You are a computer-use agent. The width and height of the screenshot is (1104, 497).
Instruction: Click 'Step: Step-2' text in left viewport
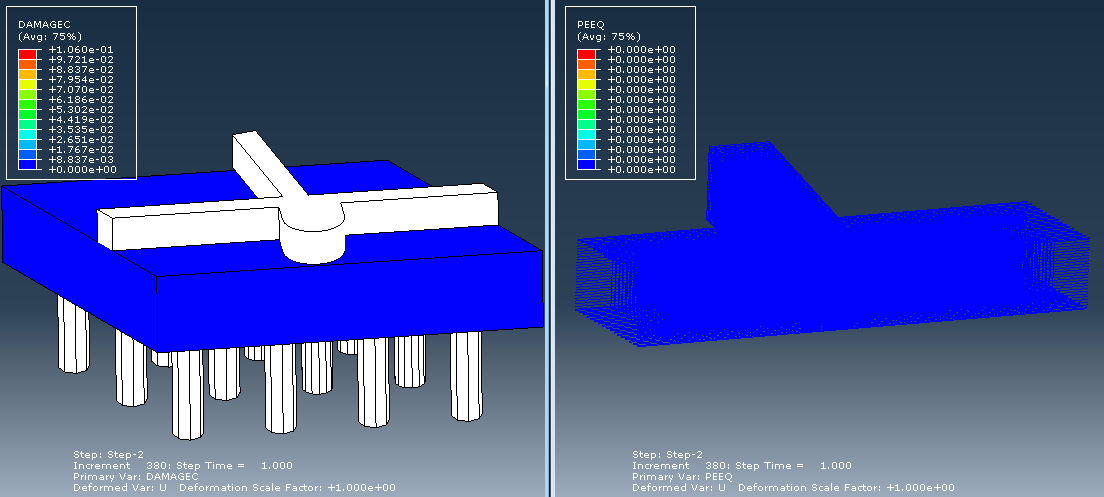(x=108, y=455)
